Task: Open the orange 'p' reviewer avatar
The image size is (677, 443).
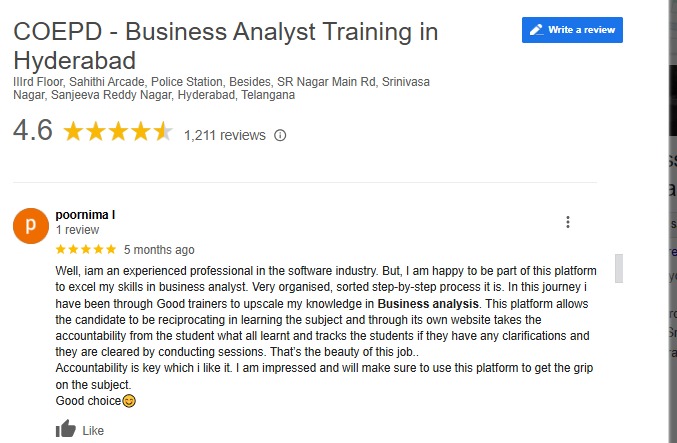Action: [x=30, y=226]
